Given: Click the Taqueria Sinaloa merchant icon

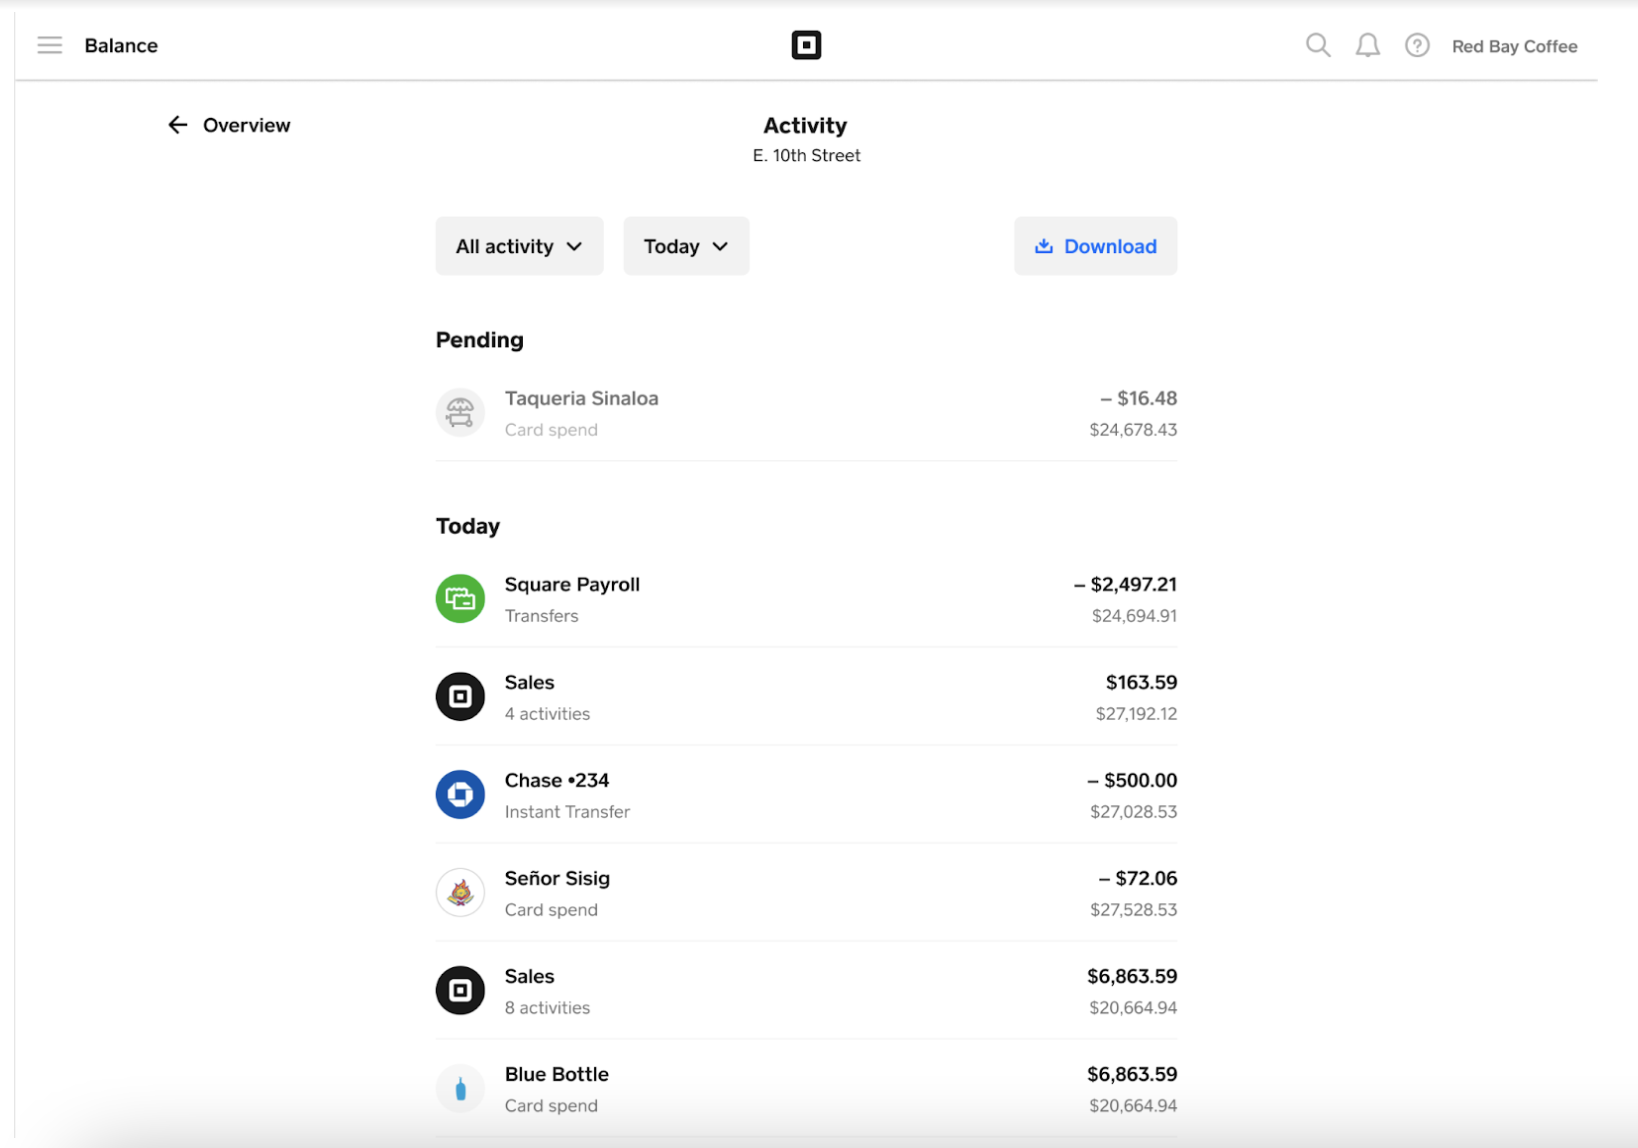Looking at the screenshot, I should pyautogui.click(x=460, y=412).
